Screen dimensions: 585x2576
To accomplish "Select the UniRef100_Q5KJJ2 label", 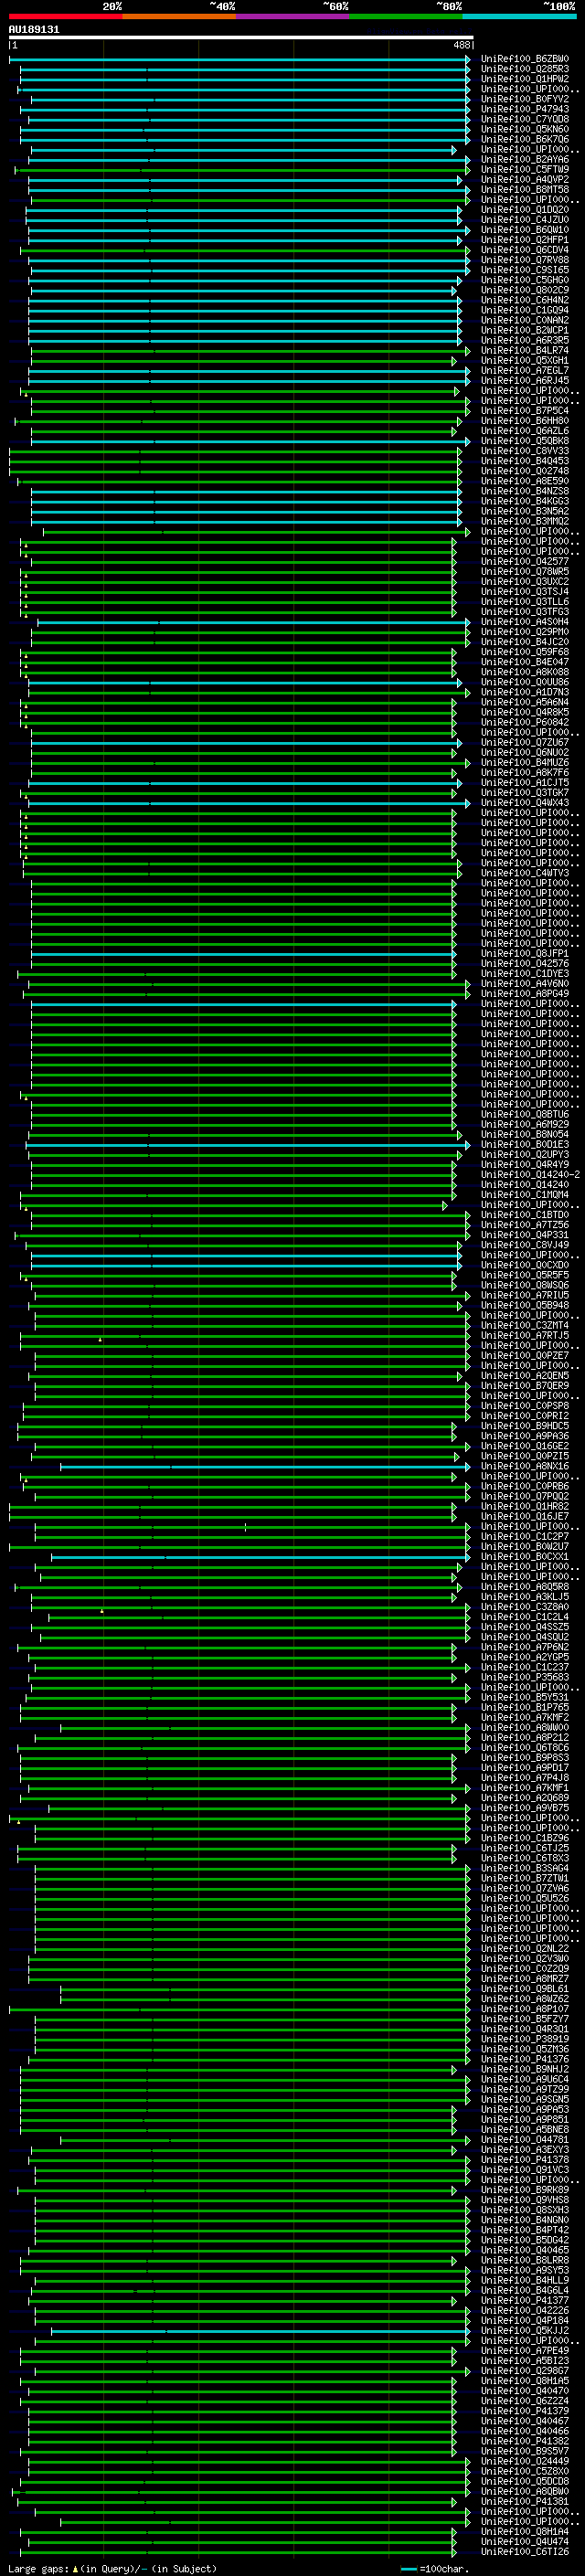I will (x=524, y=2330).
